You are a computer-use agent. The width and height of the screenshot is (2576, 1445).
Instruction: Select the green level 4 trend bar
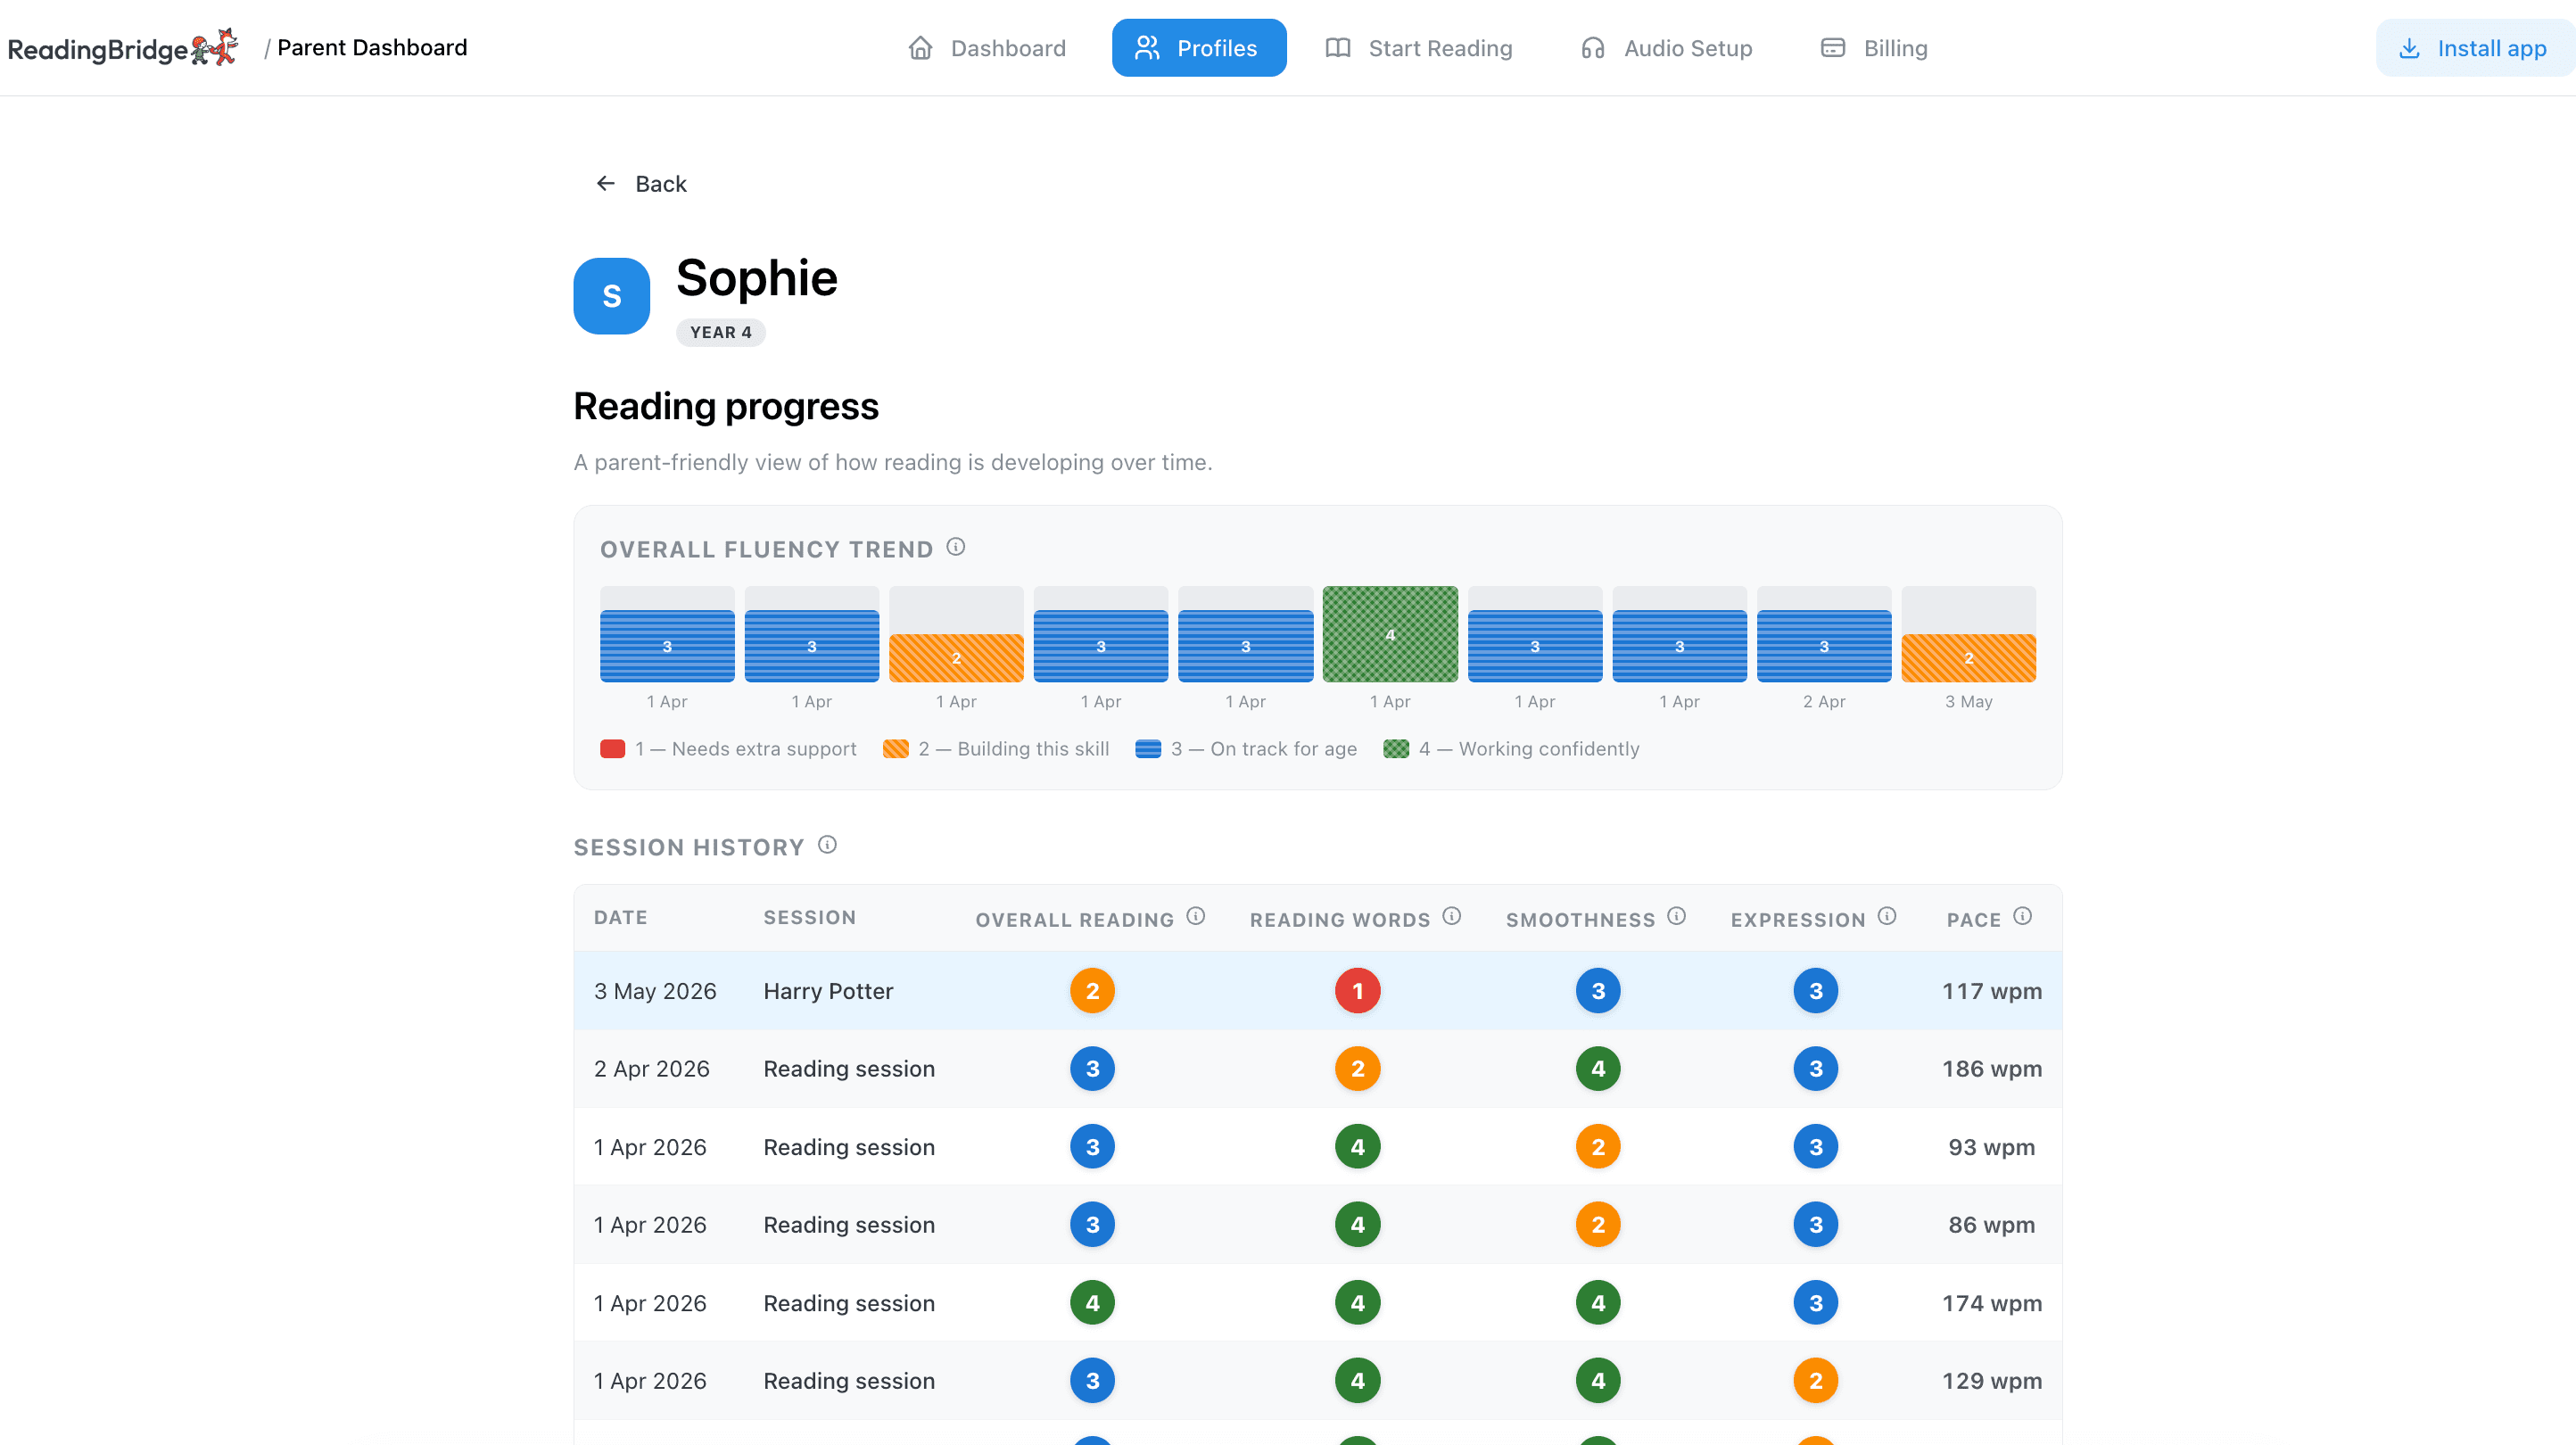(x=1390, y=634)
